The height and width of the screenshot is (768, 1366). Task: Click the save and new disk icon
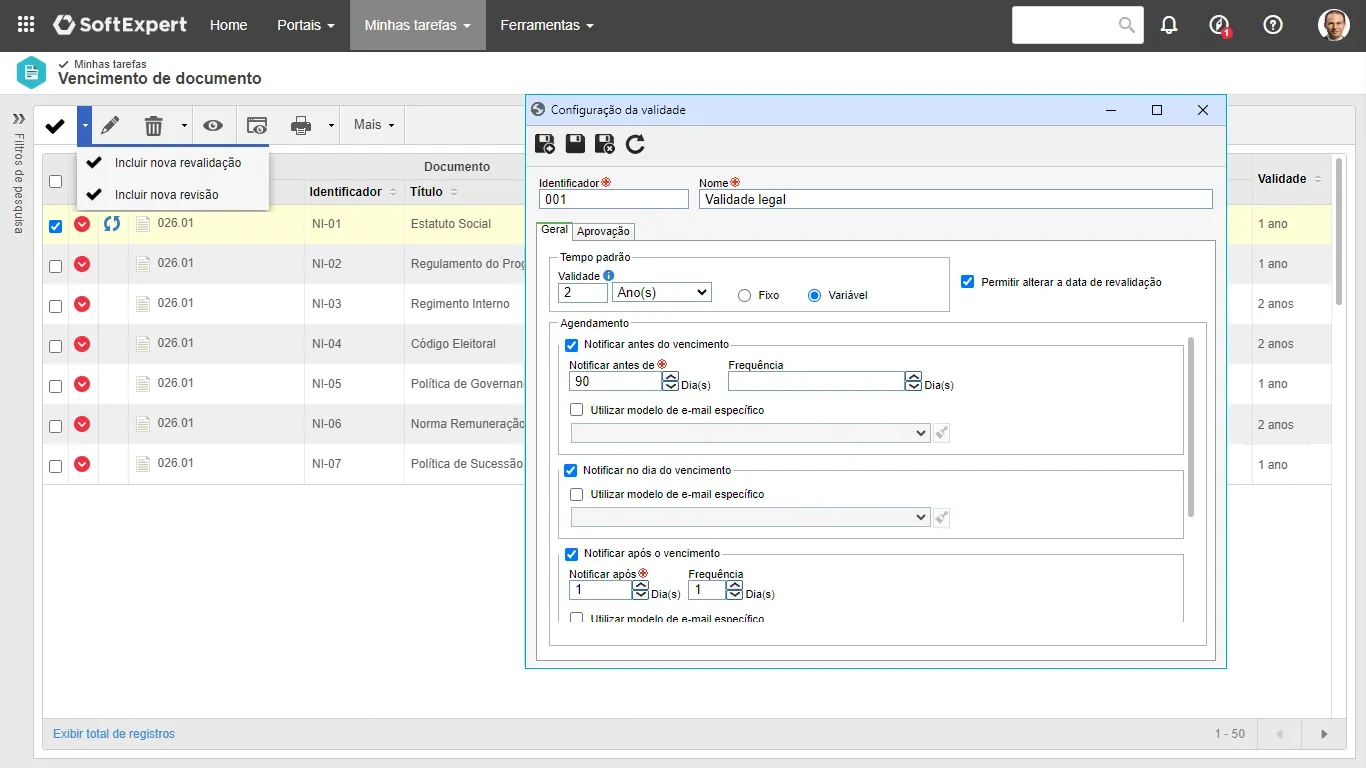pos(545,144)
